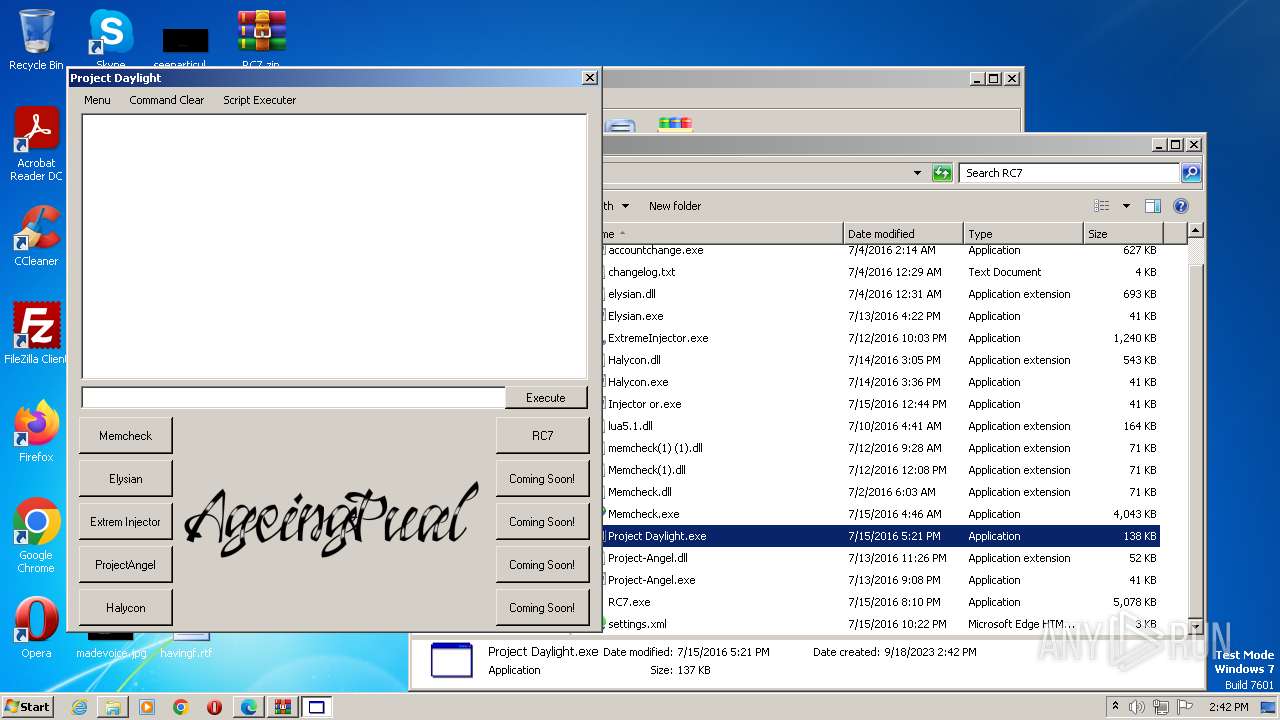Open Skype desktop shortcut
Viewport: 1280px width, 720px height.
pos(110,40)
